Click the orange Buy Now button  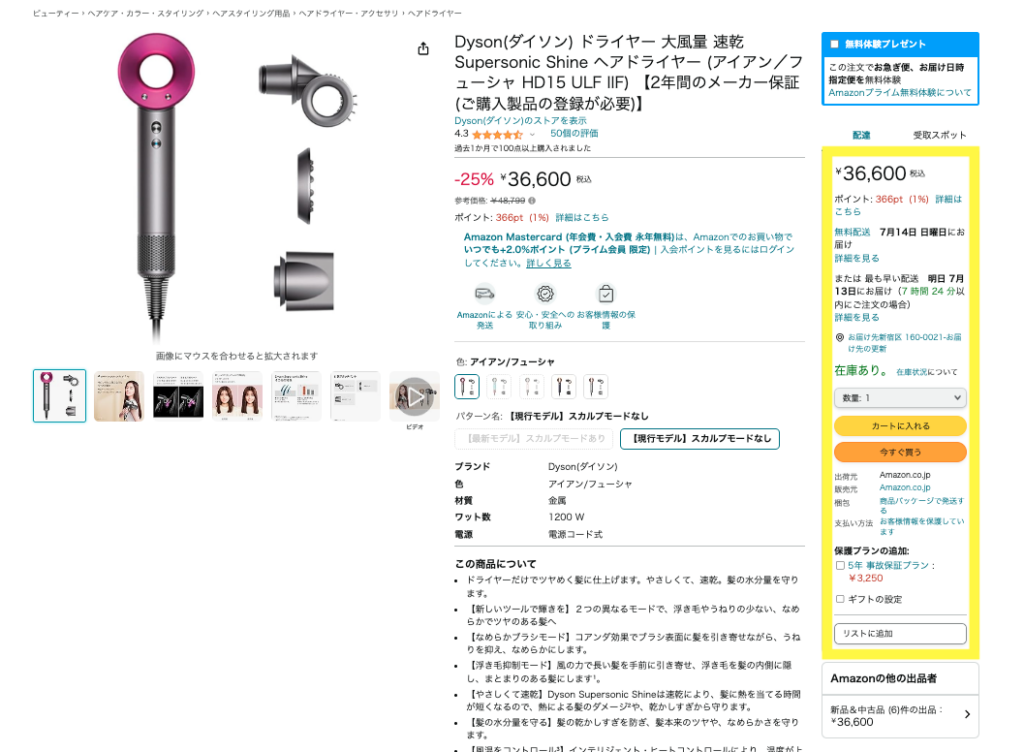pyautogui.click(x=900, y=452)
